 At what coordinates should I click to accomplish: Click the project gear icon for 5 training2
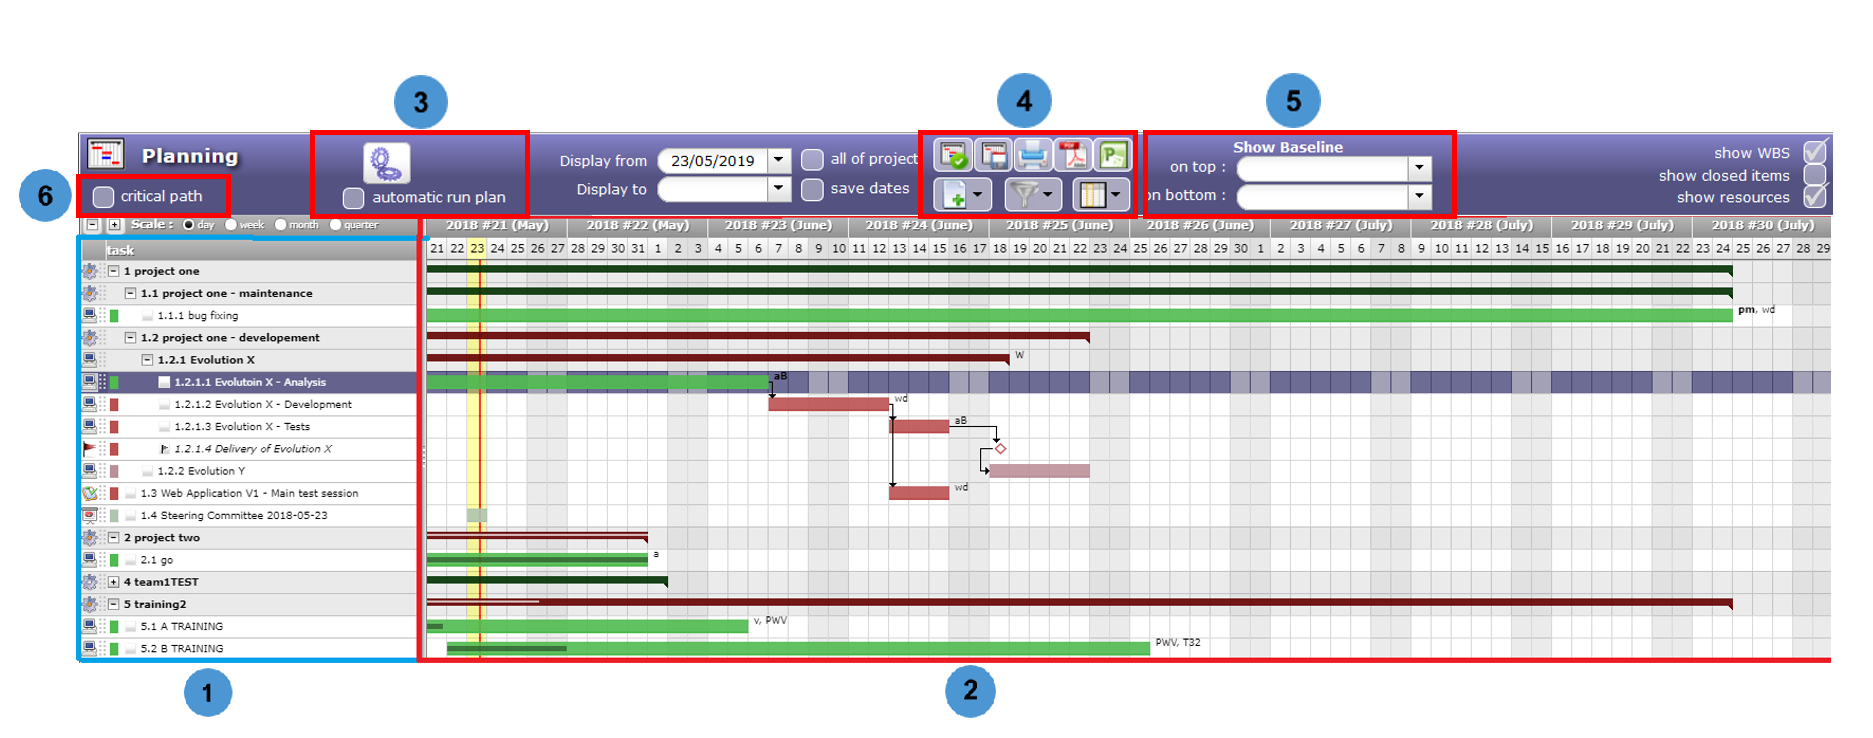click(90, 604)
